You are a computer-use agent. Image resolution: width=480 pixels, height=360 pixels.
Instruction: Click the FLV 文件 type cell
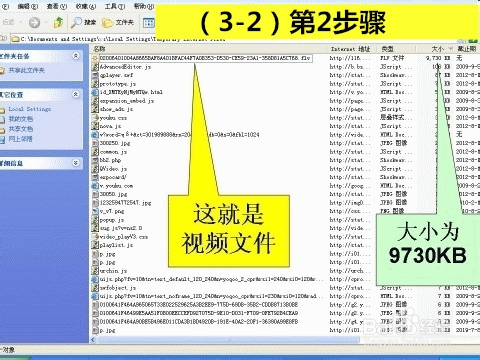[392, 58]
